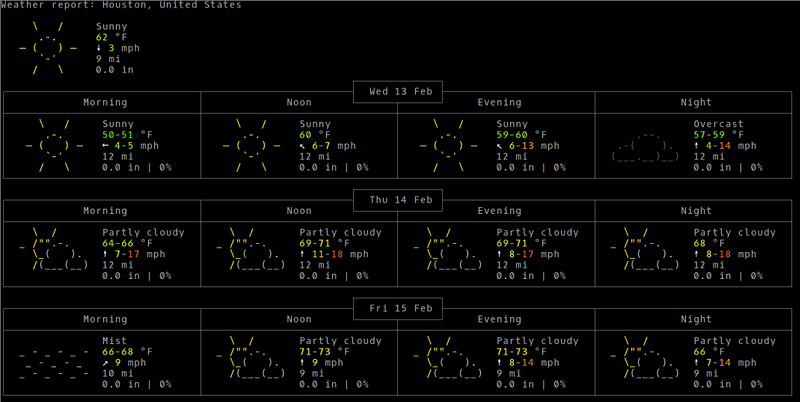The image size is (800, 402).
Task: Click Friday morning's 66-68 °F temperature
Action: pos(127,351)
